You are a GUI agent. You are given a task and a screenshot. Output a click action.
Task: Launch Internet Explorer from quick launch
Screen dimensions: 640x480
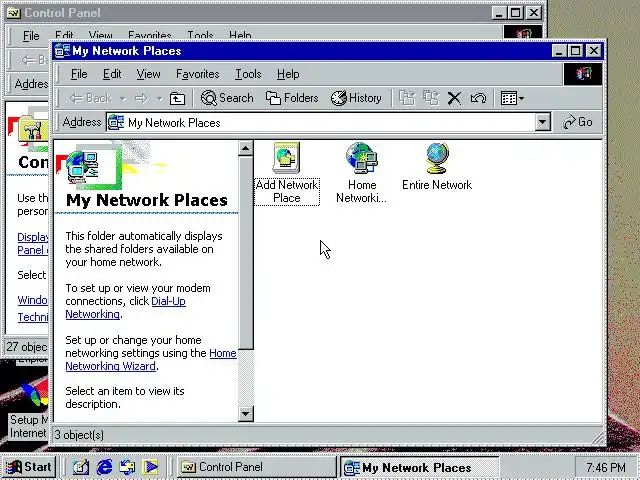104,467
